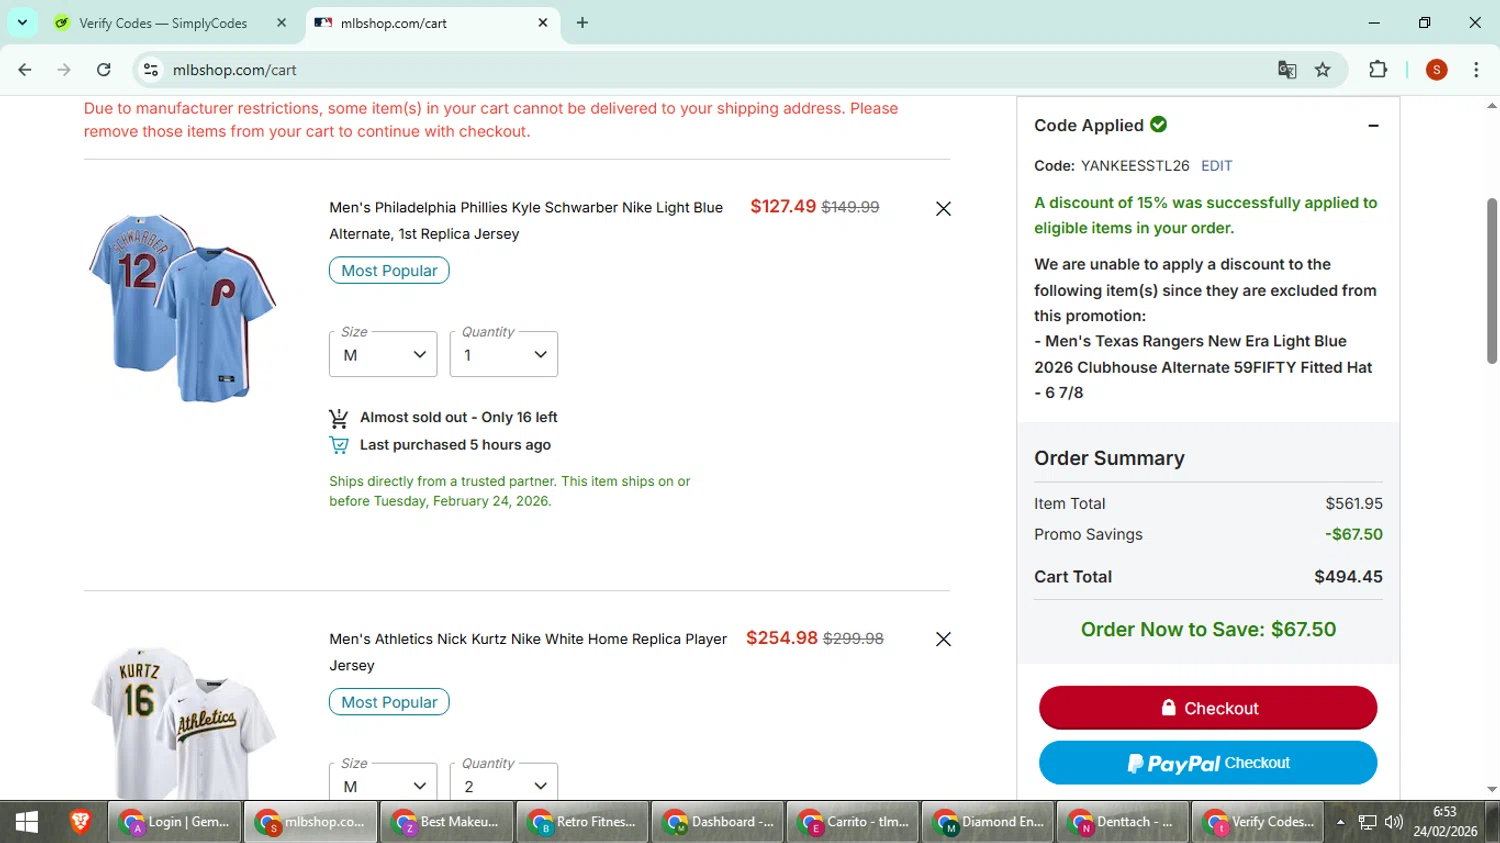
Task: Launch Brave browser from the taskbar
Action: pyautogui.click(x=80, y=822)
